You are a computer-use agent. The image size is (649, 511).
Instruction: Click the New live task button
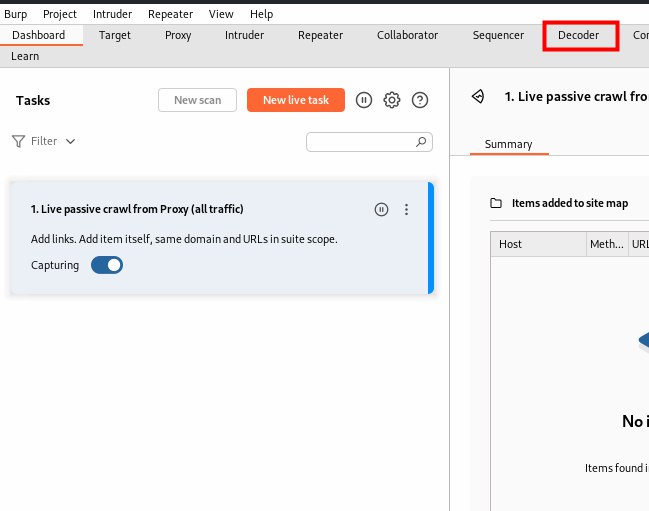(x=296, y=100)
